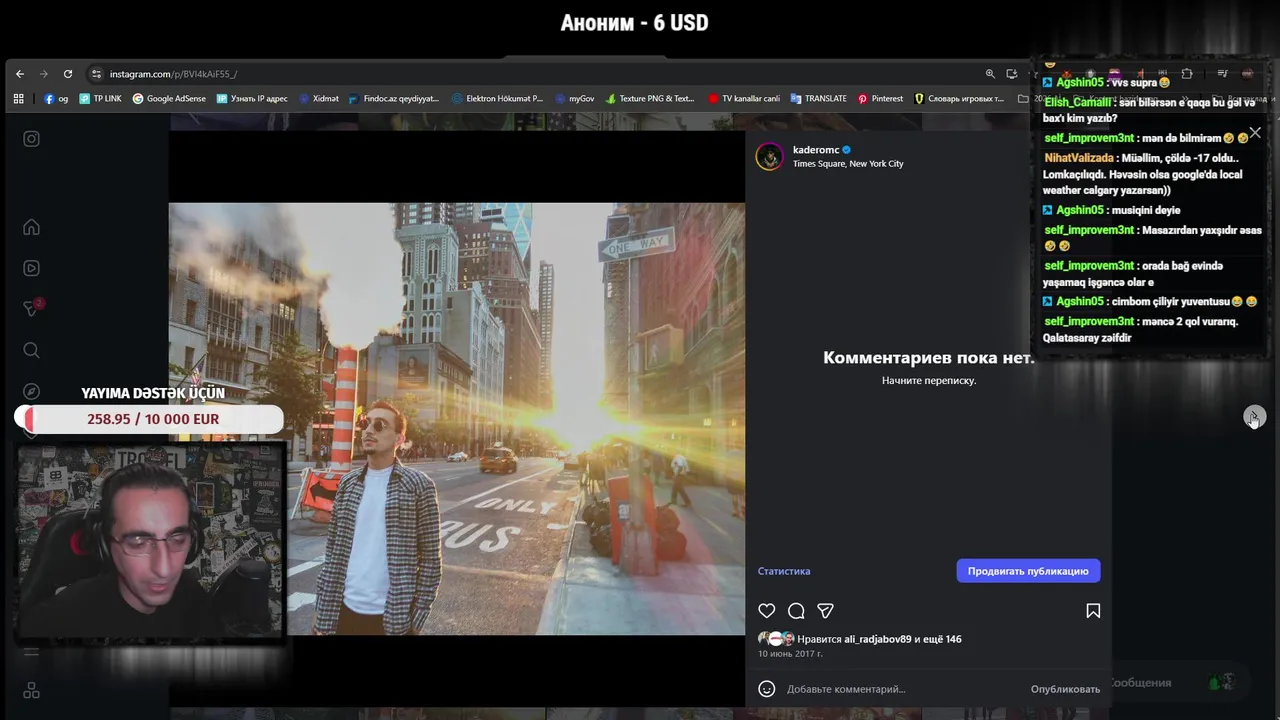Click the 'Аноним - 6 USD' donation banner
This screenshot has width=1280, height=720.
click(x=635, y=23)
